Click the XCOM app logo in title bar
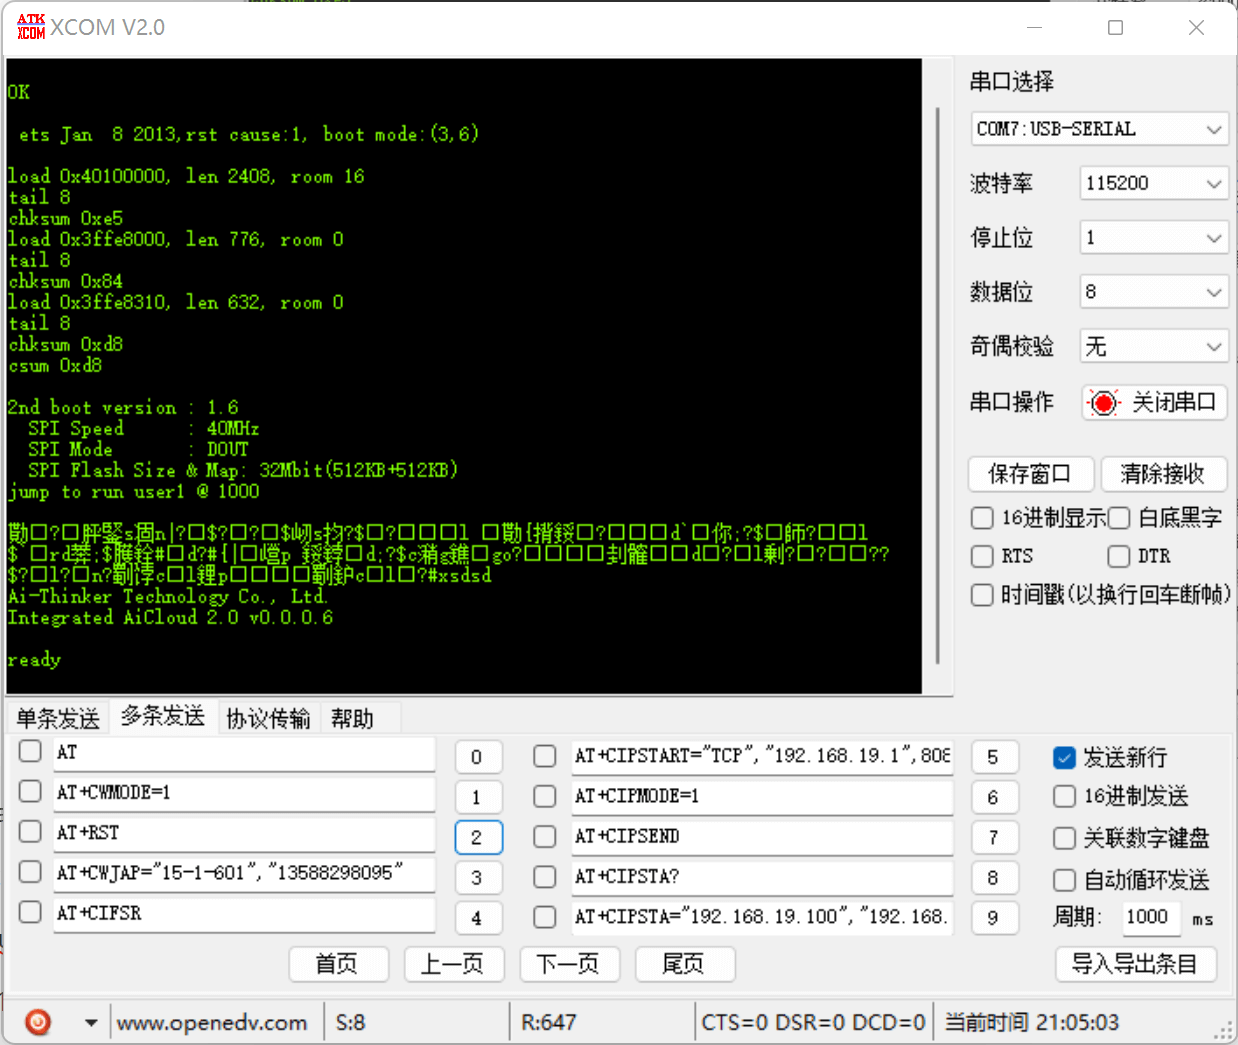This screenshot has height=1045, width=1238. click(x=31, y=27)
